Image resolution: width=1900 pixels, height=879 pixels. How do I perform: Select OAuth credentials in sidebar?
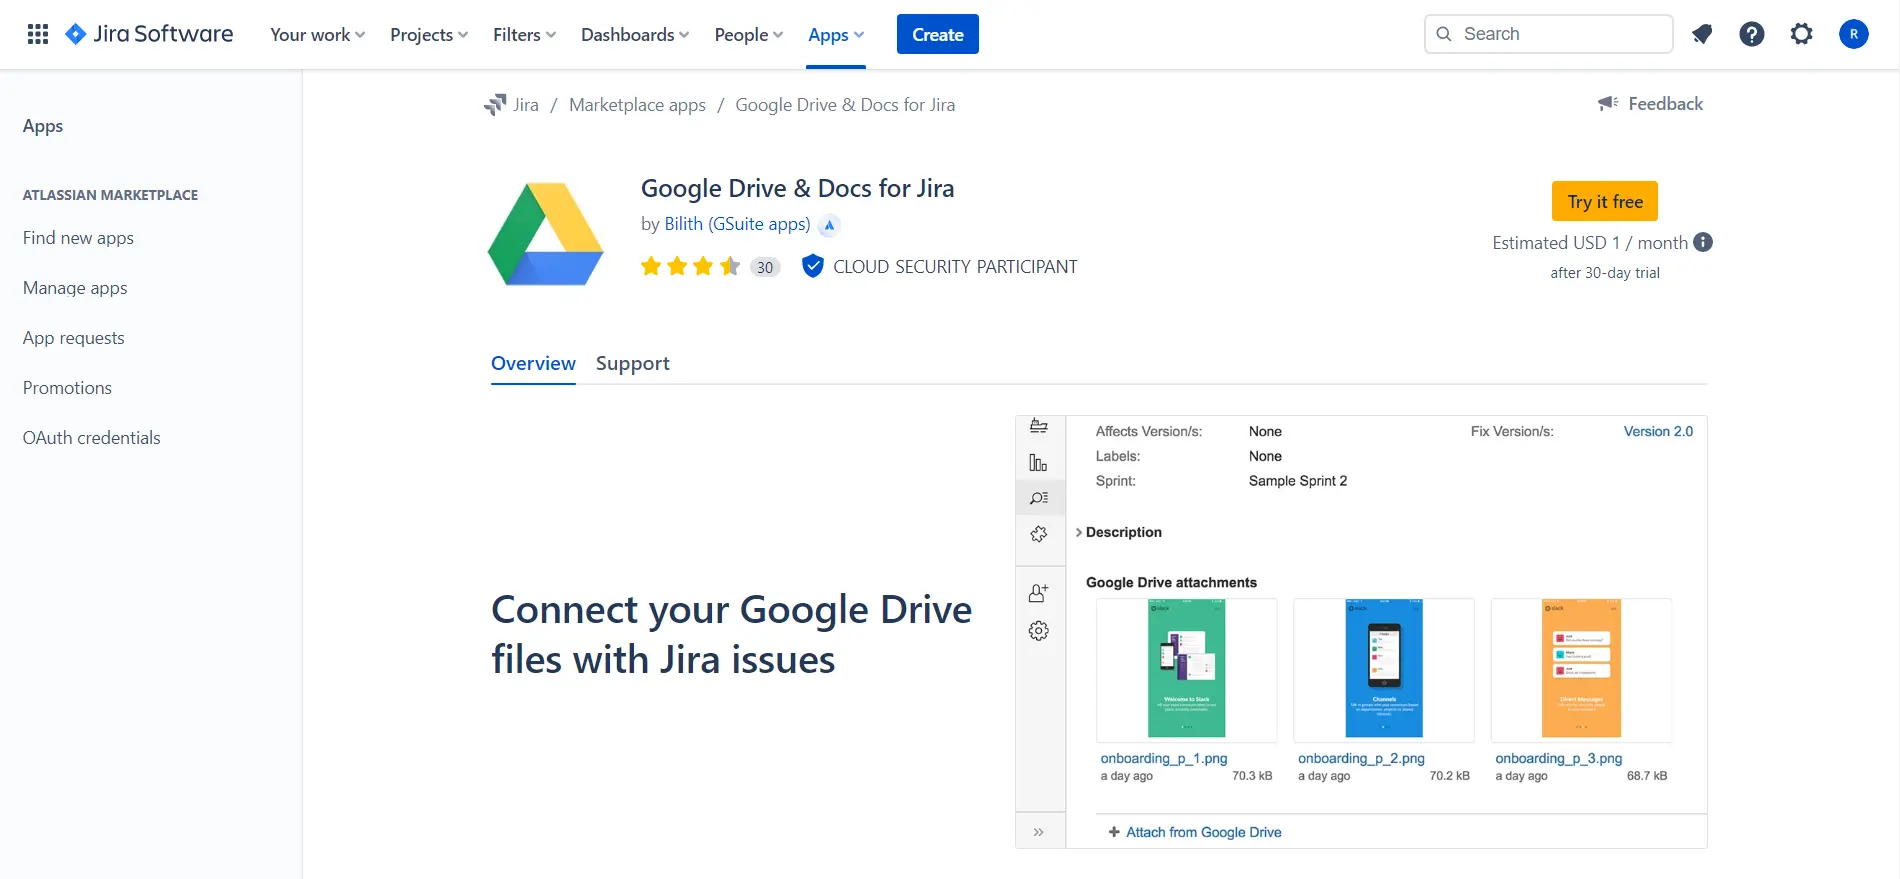click(92, 438)
